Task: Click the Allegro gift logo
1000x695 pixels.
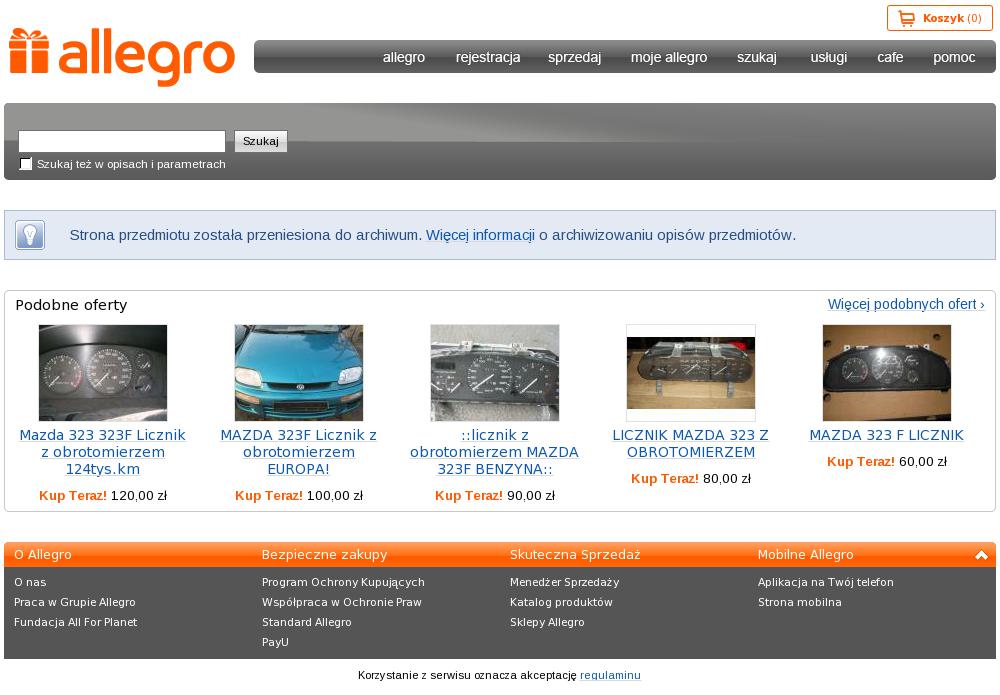Action: (122, 56)
